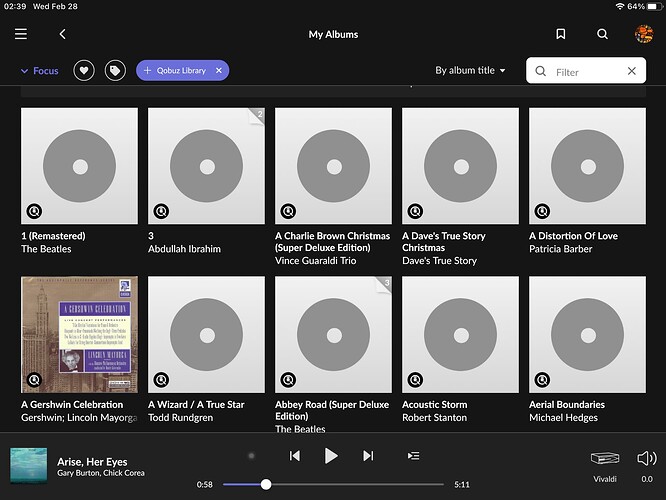Image resolution: width=666 pixels, height=500 pixels.
Task: Open A Wizard / A True Star cover
Action: pyautogui.click(x=206, y=334)
